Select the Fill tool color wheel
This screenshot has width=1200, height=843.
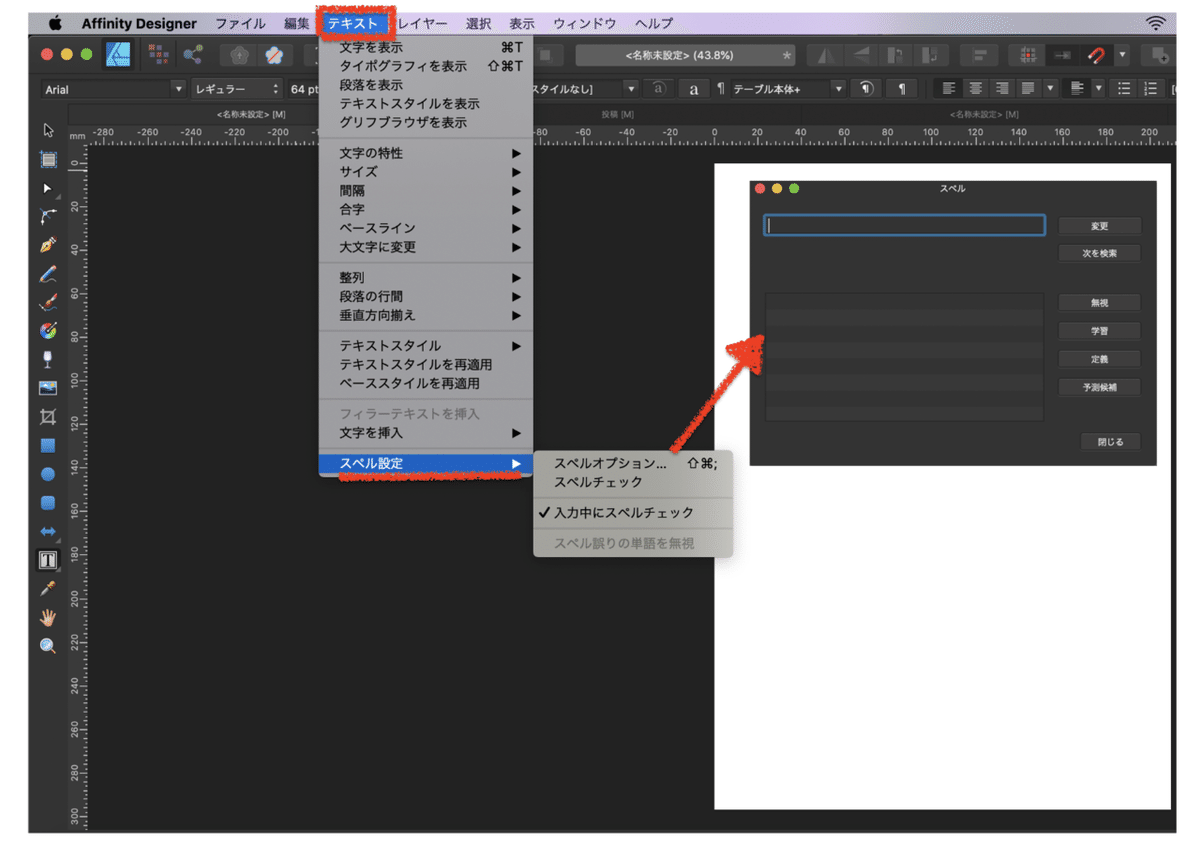[x=48, y=331]
